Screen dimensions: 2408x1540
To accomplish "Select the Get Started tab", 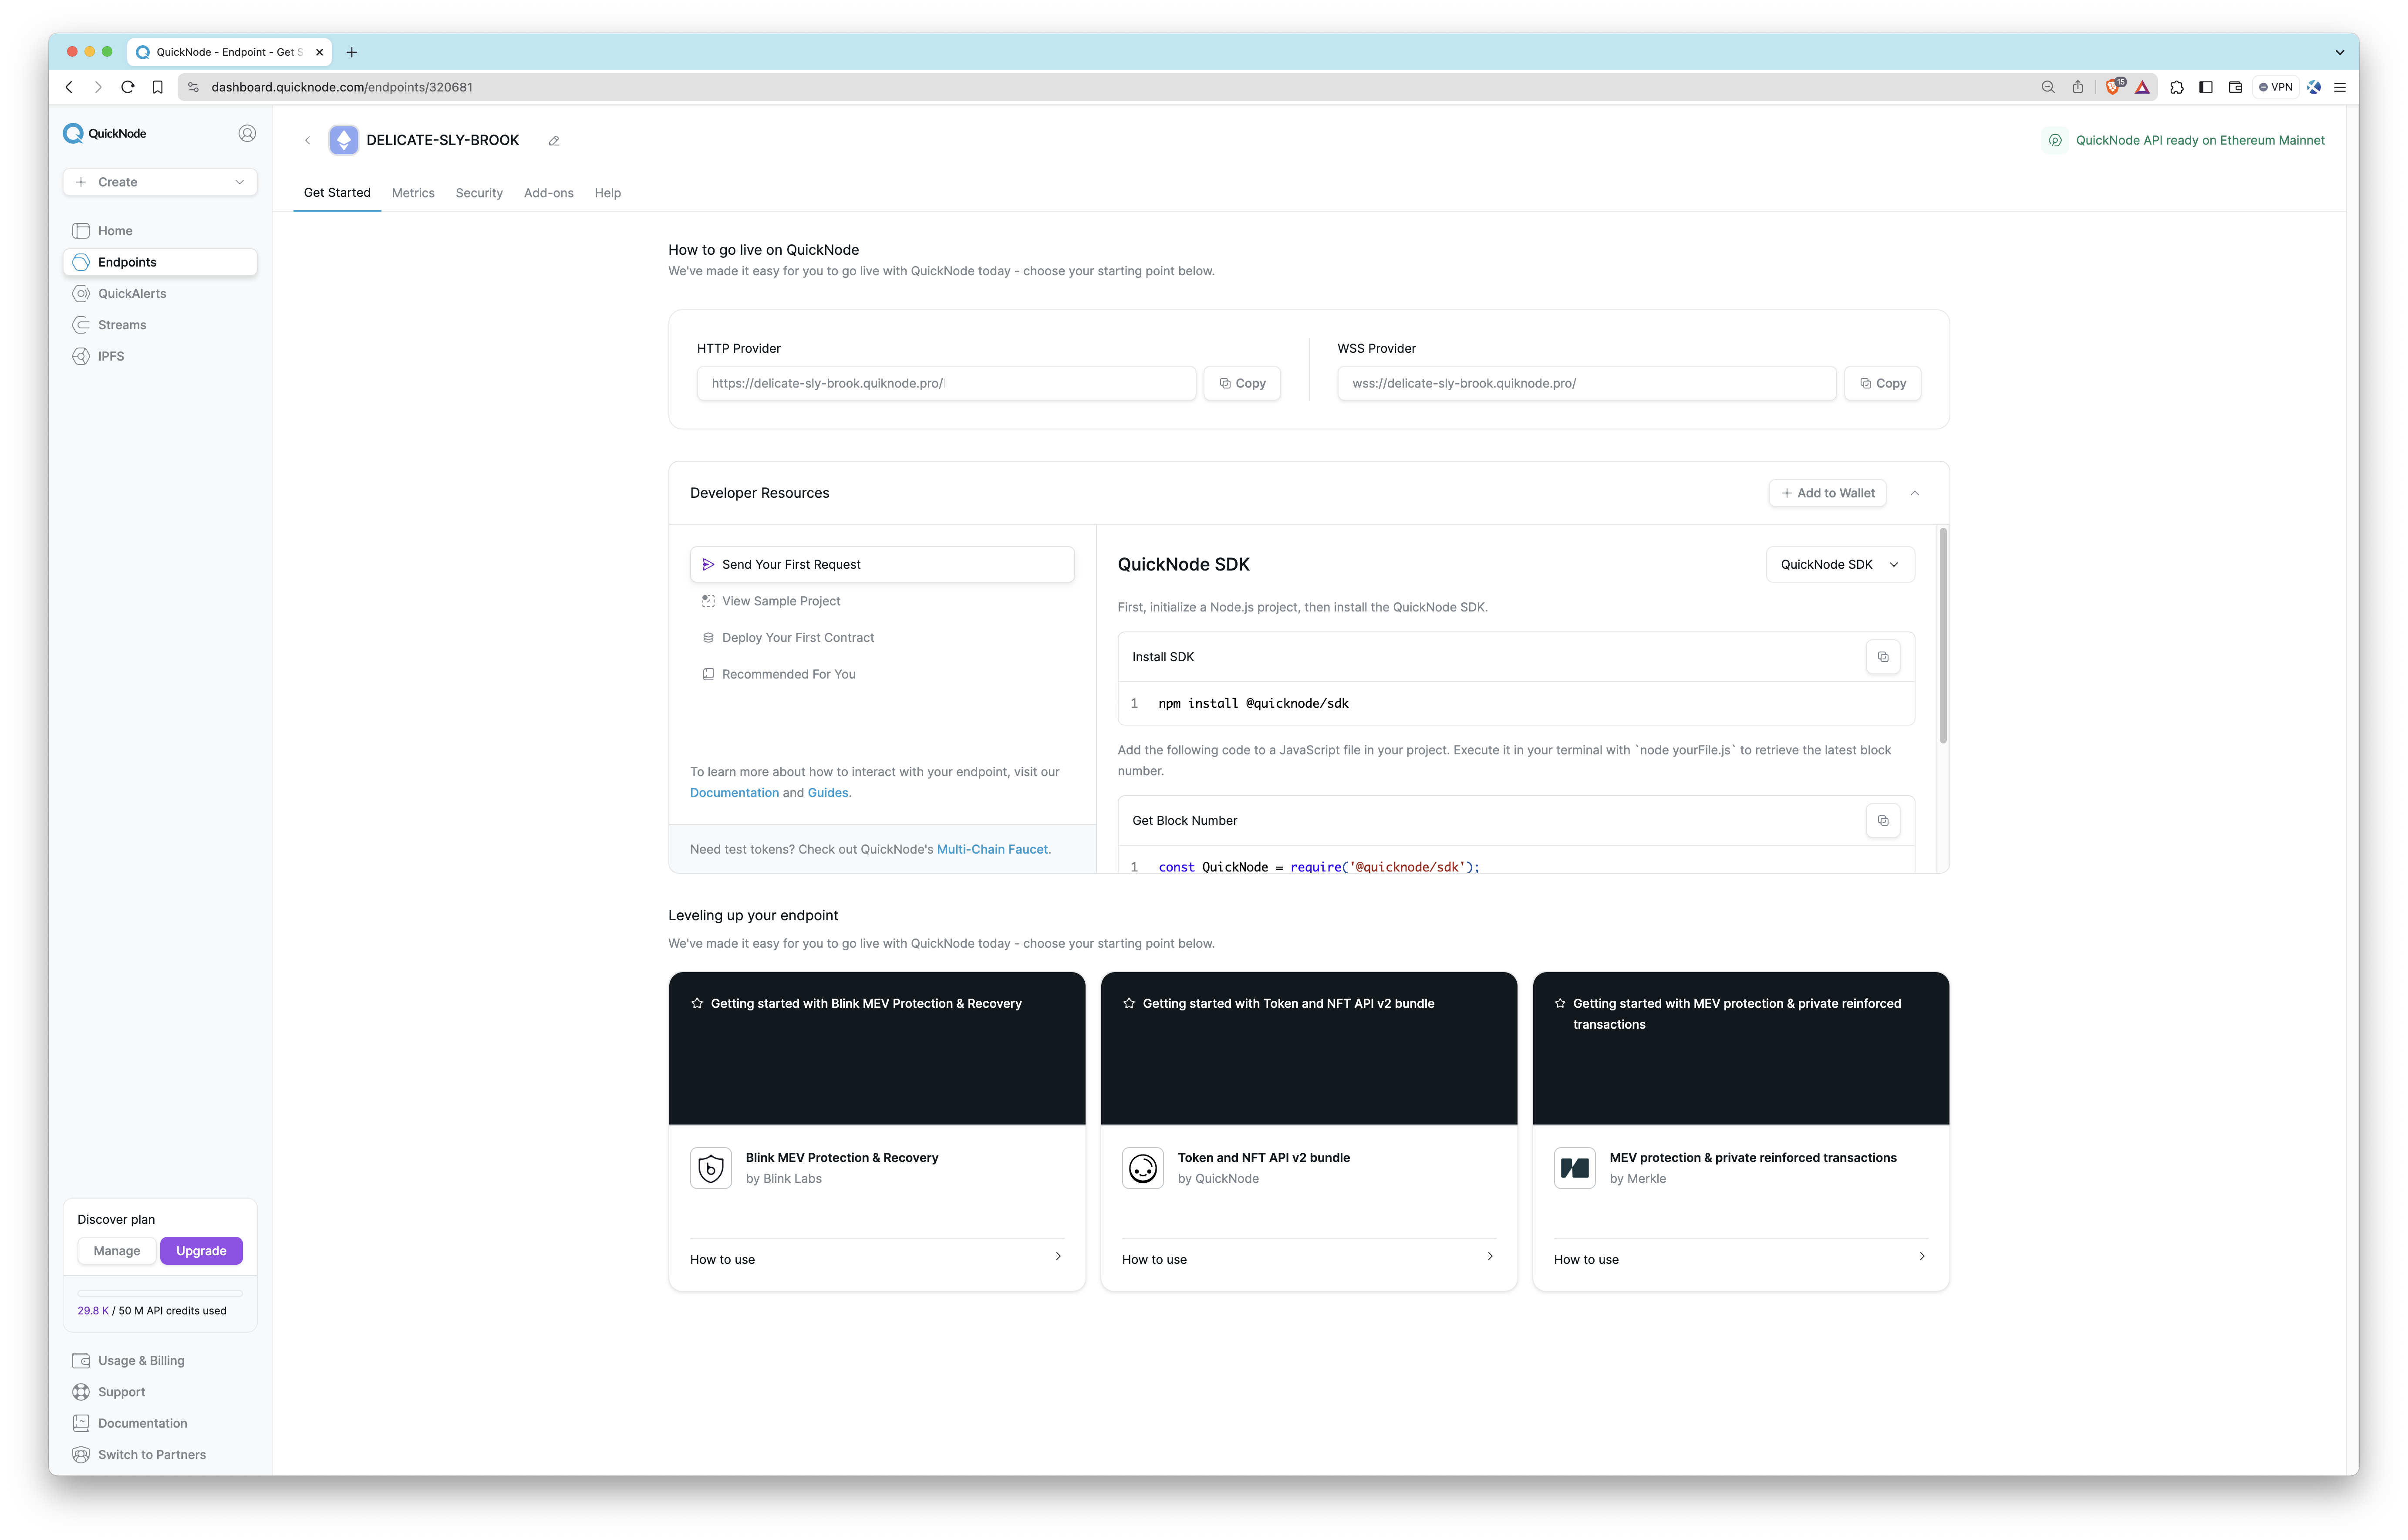I will coord(337,193).
